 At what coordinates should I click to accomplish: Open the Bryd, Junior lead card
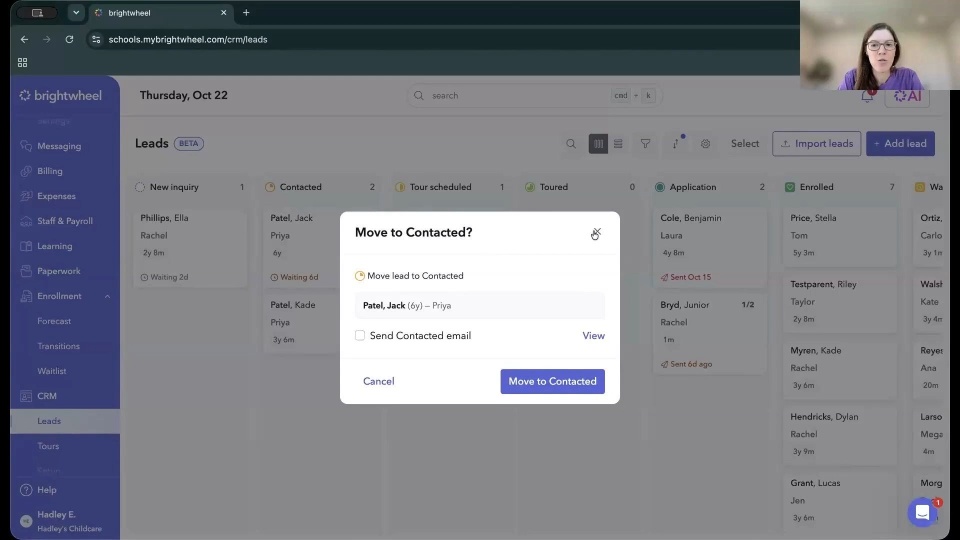coord(710,334)
